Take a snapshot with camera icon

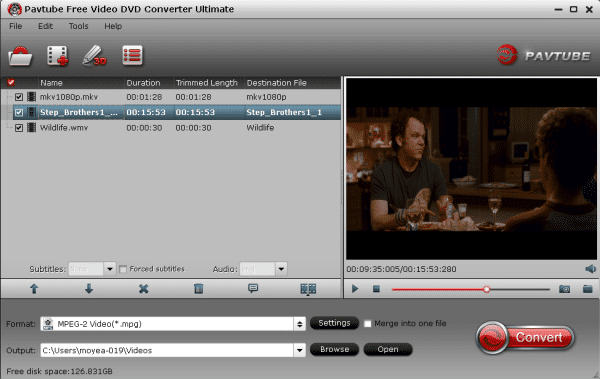point(564,289)
